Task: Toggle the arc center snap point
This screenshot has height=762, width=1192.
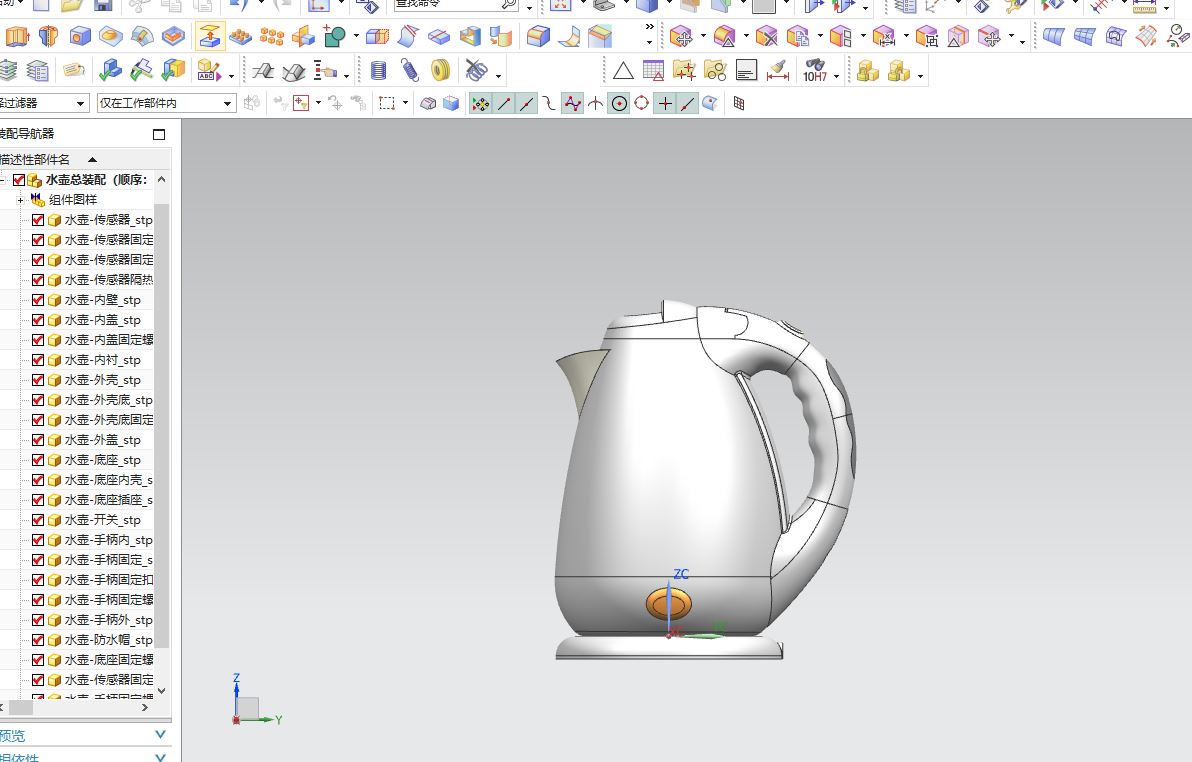Action: [620, 103]
